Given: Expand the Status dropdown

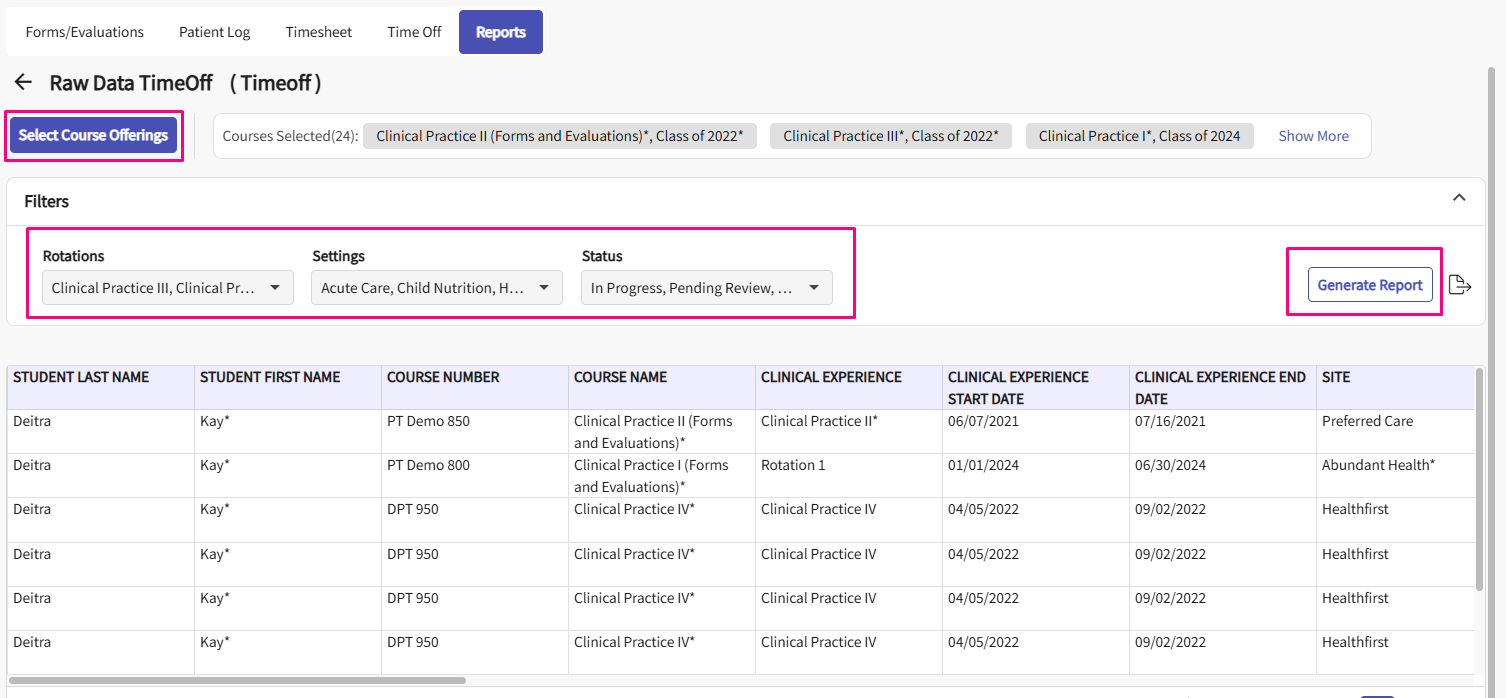Looking at the screenshot, I should click(x=706, y=288).
